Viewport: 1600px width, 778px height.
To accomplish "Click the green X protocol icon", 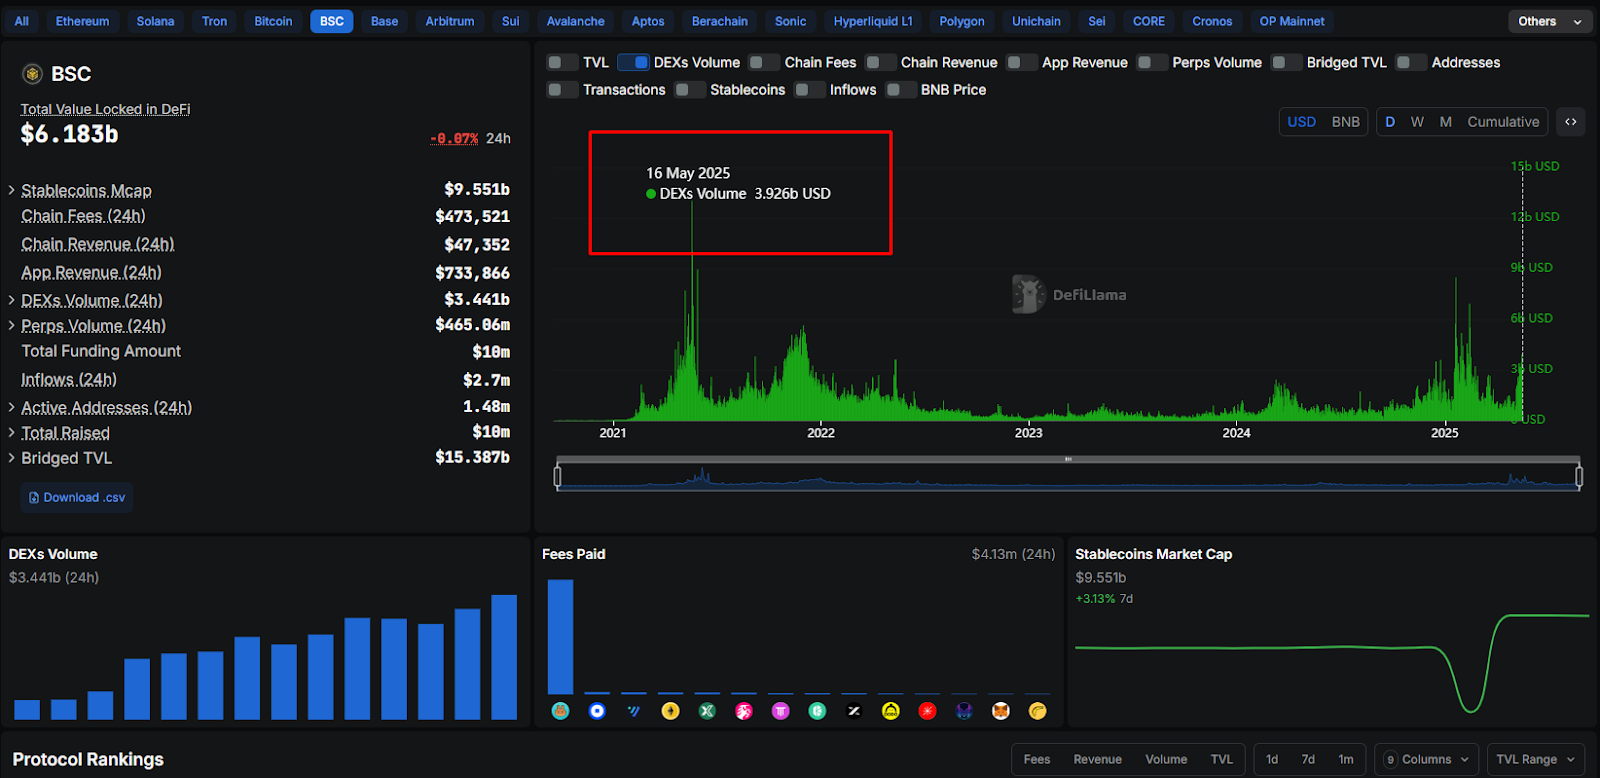I will click(707, 711).
